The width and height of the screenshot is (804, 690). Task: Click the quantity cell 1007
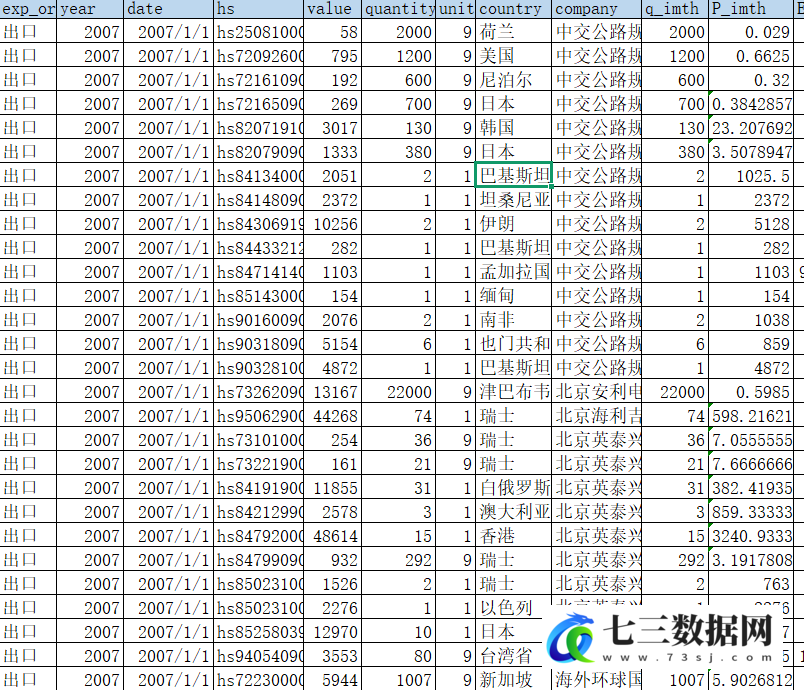click(398, 680)
